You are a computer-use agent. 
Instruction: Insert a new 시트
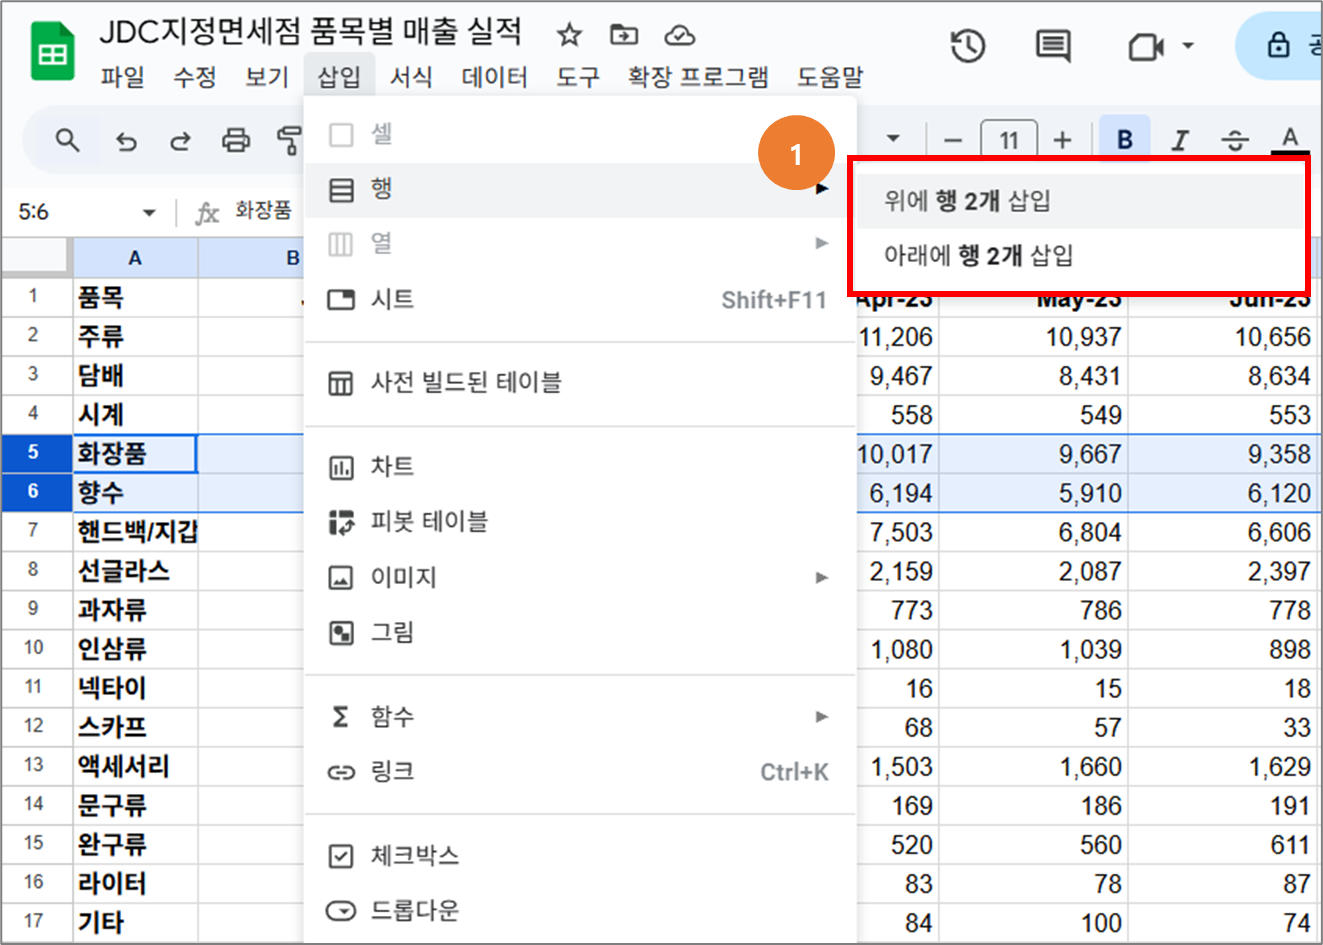point(580,299)
